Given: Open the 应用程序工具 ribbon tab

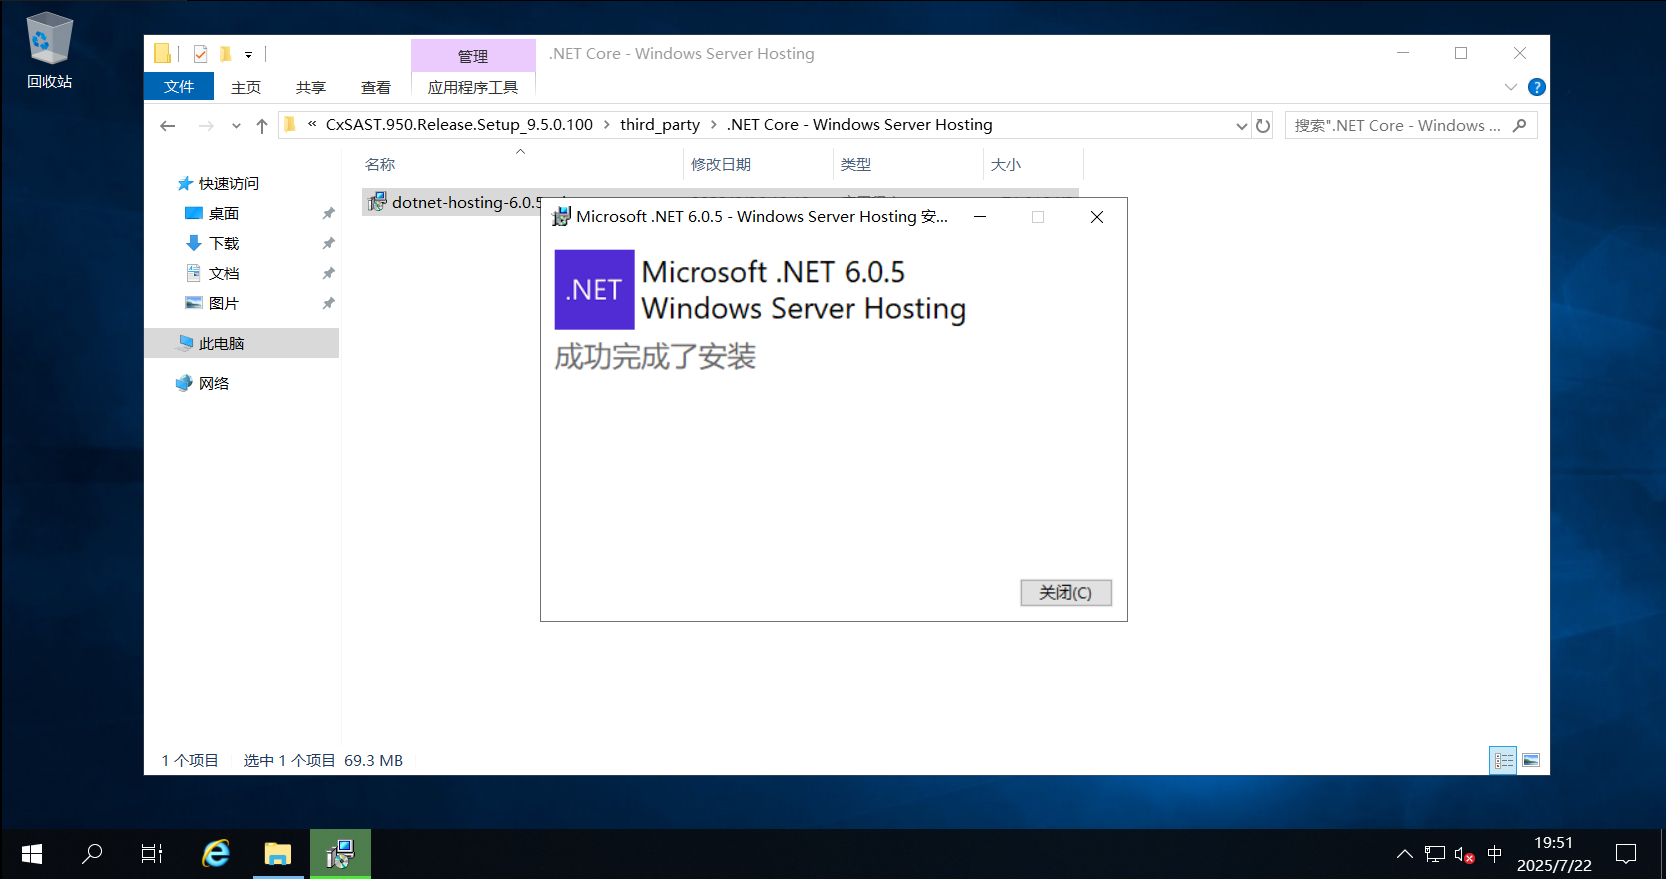Looking at the screenshot, I should click(473, 87).
